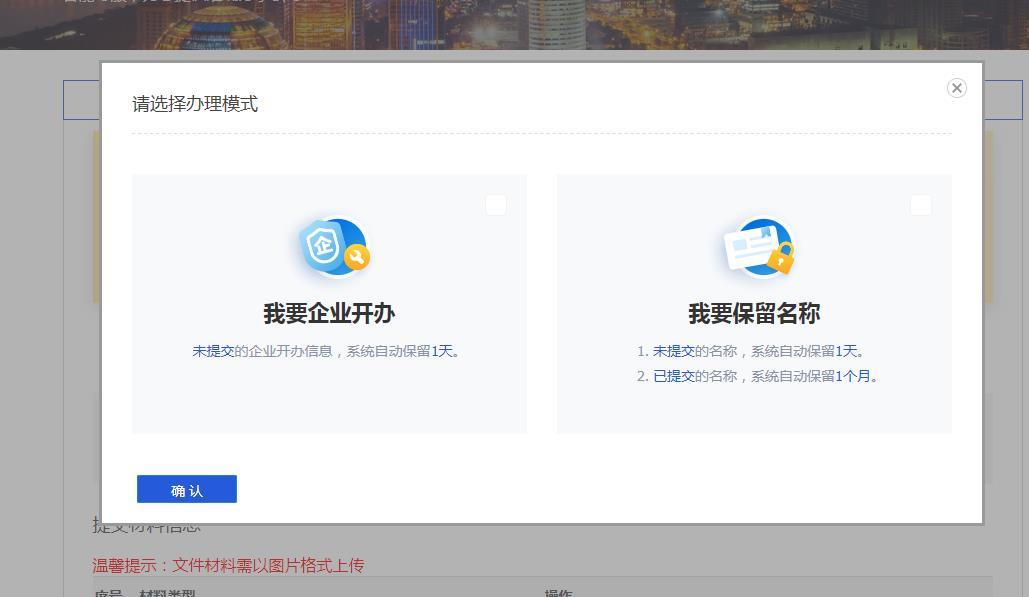Click the city skyline banner image at top

click(514, 24)
